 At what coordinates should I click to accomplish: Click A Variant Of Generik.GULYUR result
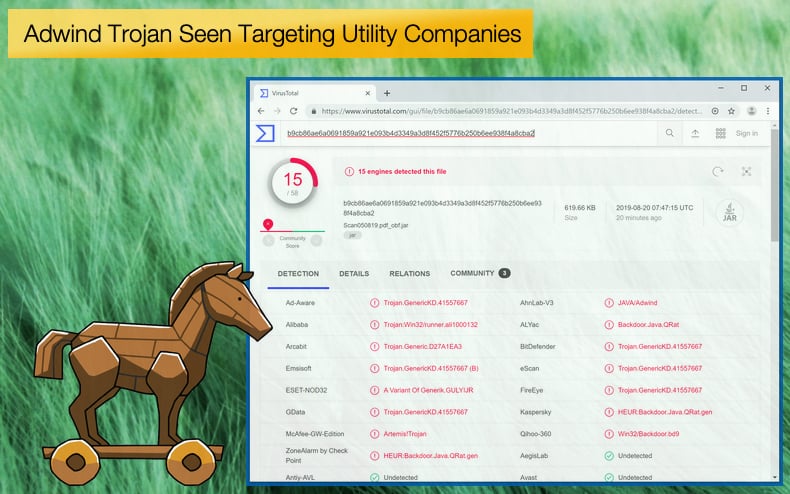(x=428, y=390)
